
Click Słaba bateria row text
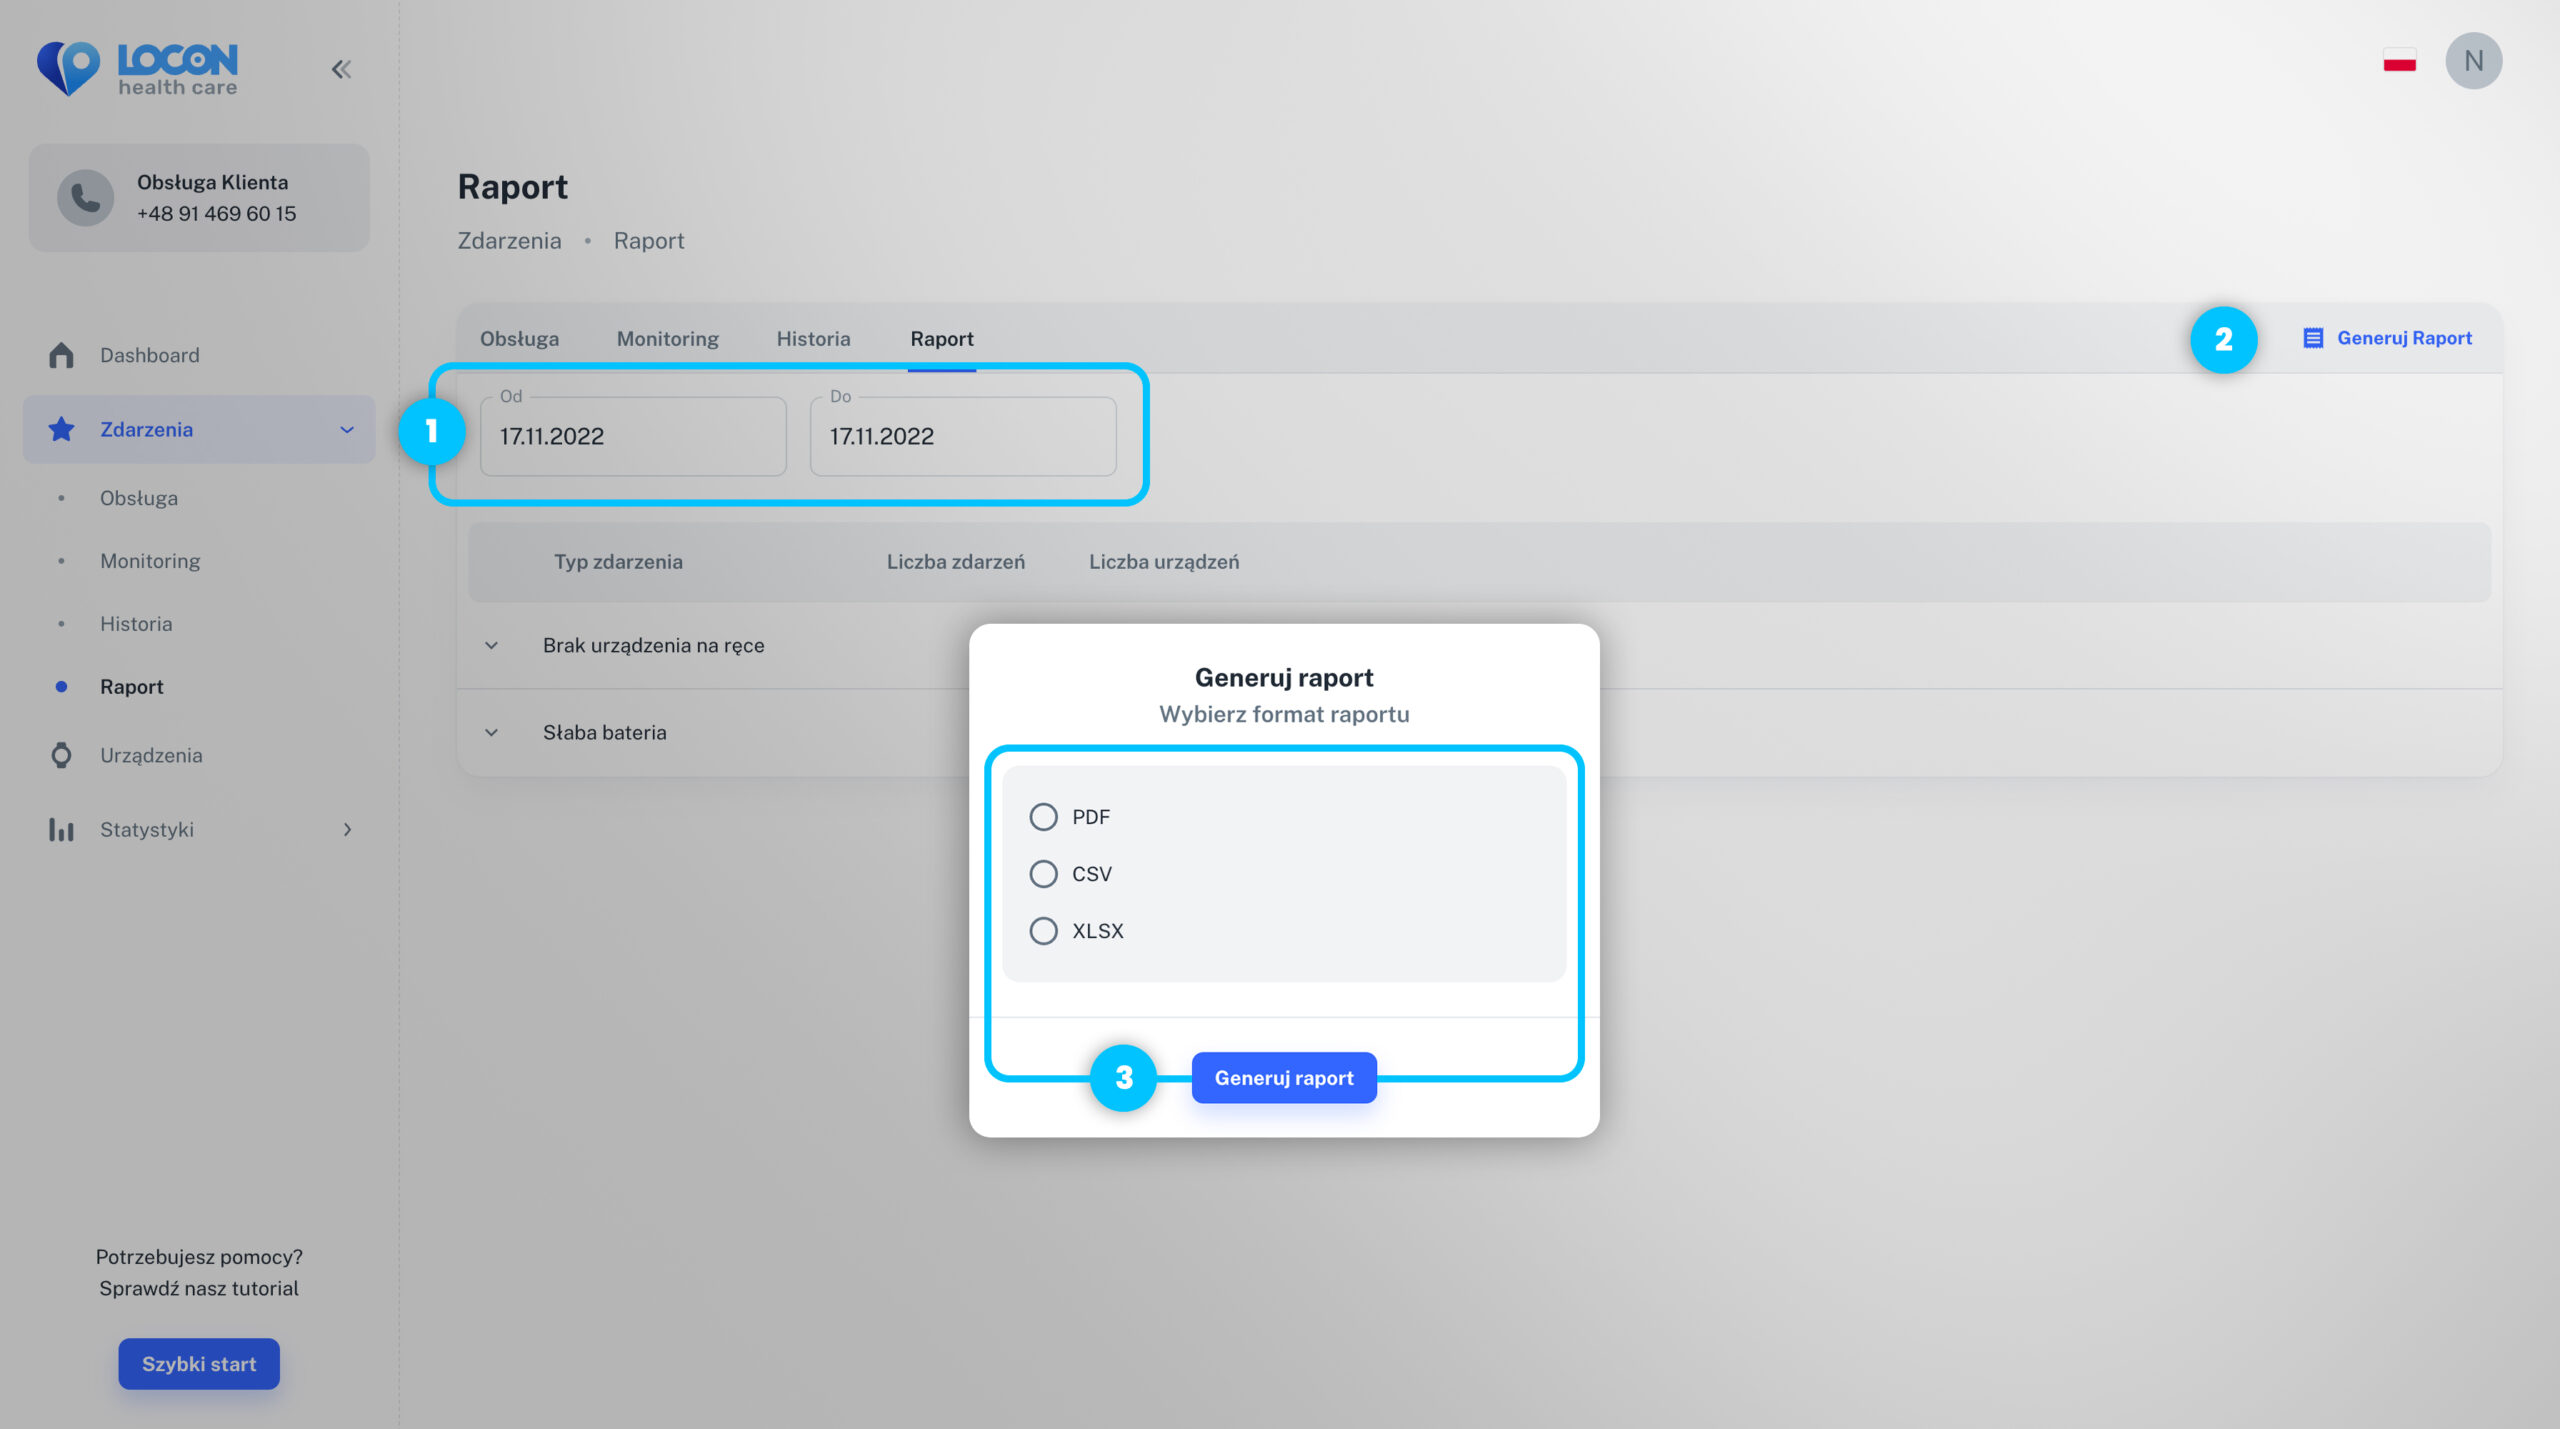click(x=604, y=733)
